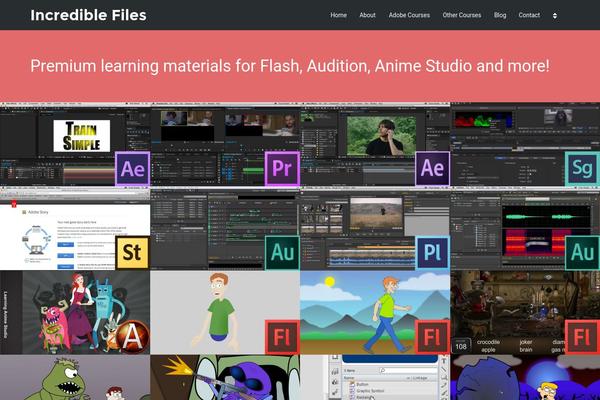Open the Home menu item
Image resolution: width=600 pixels, height=400 pixels.
pyautogui.click(x=338, y=15)
